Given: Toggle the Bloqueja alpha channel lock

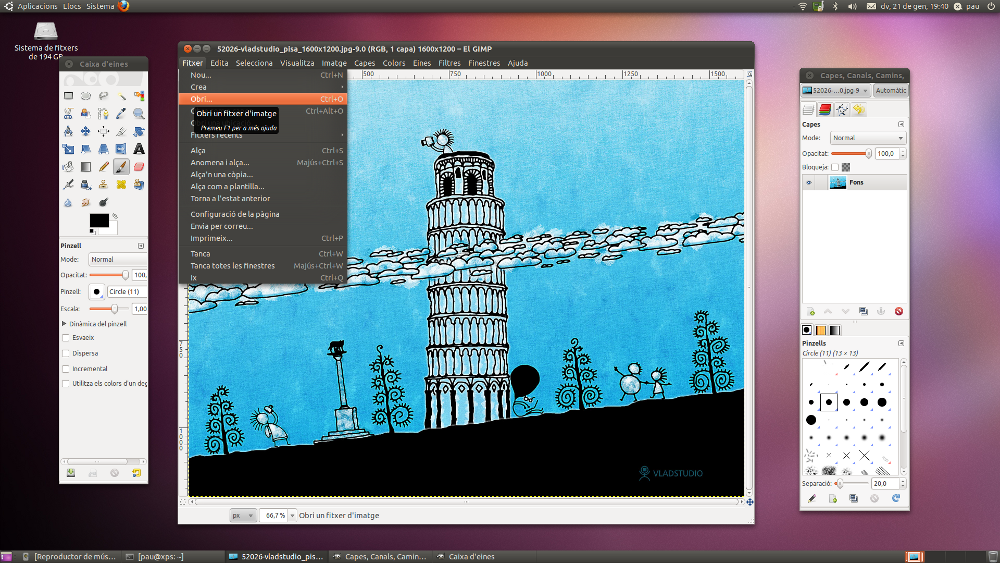Looking at the screenshot, I should (846, 167).
